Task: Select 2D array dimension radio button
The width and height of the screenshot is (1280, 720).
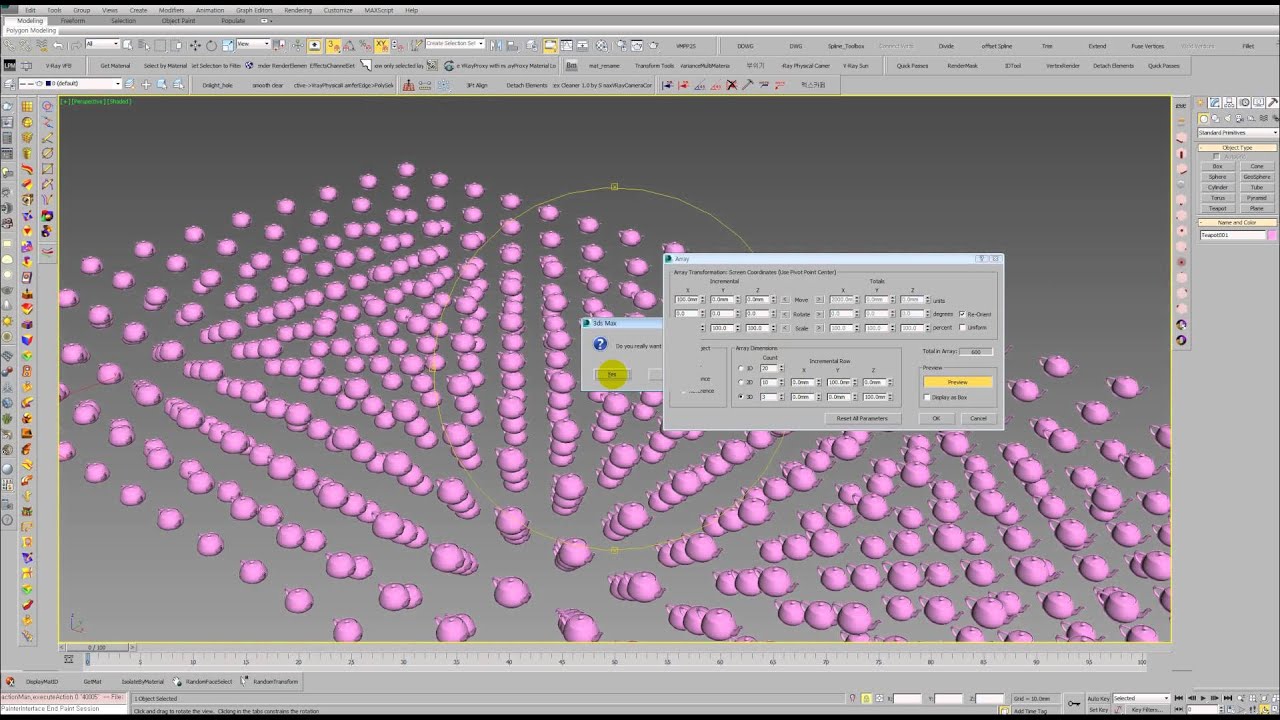Action: [x=741, y=382]
